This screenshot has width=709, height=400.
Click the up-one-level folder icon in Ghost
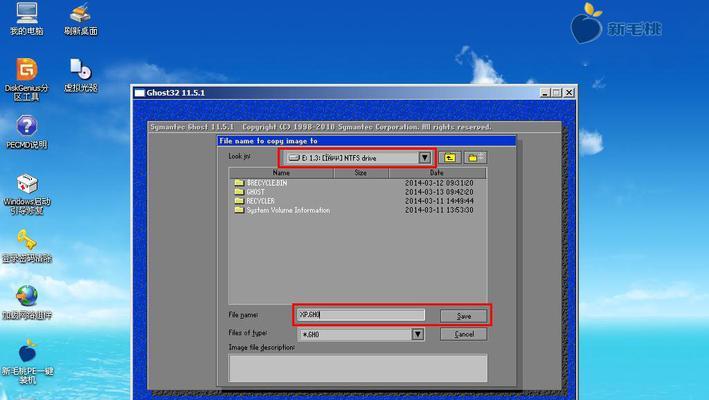449,158
